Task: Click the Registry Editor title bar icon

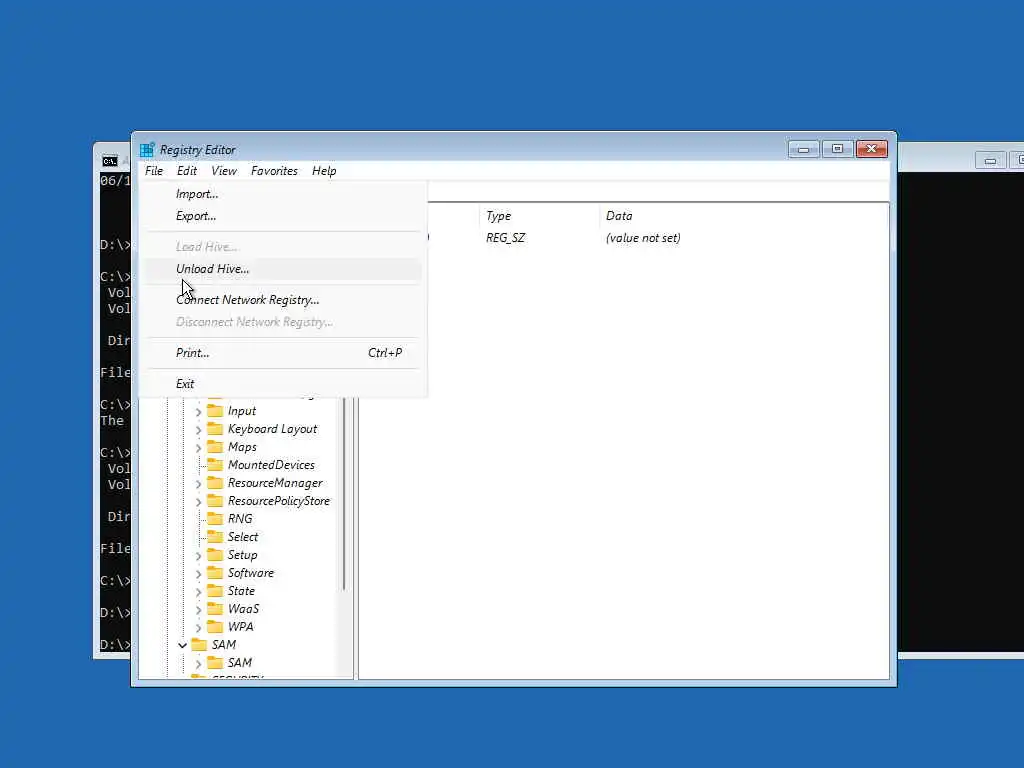Action: [x=147, y=150]
